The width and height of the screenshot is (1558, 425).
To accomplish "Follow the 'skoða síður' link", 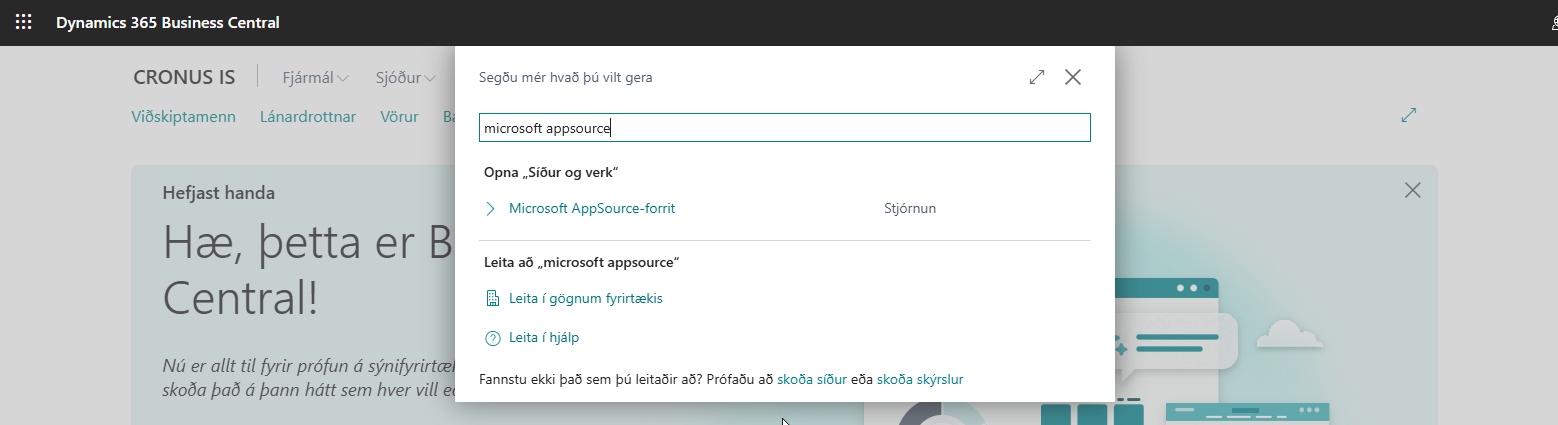I will [x=811, y=380].
